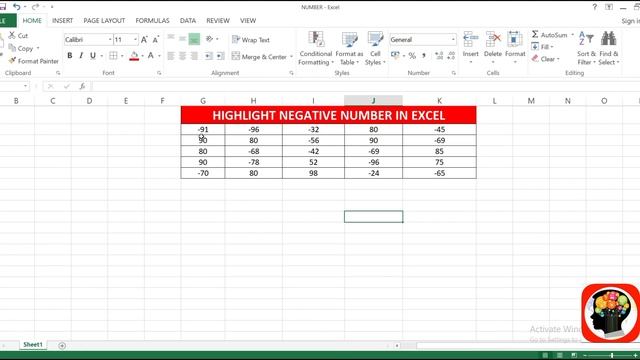Viewport: 640px width, 360px height.
Task: Apply comma style format
Action: [424, 56]
